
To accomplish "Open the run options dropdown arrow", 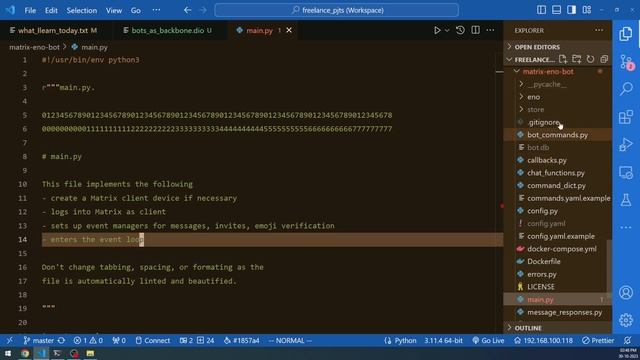I will 447,30.
